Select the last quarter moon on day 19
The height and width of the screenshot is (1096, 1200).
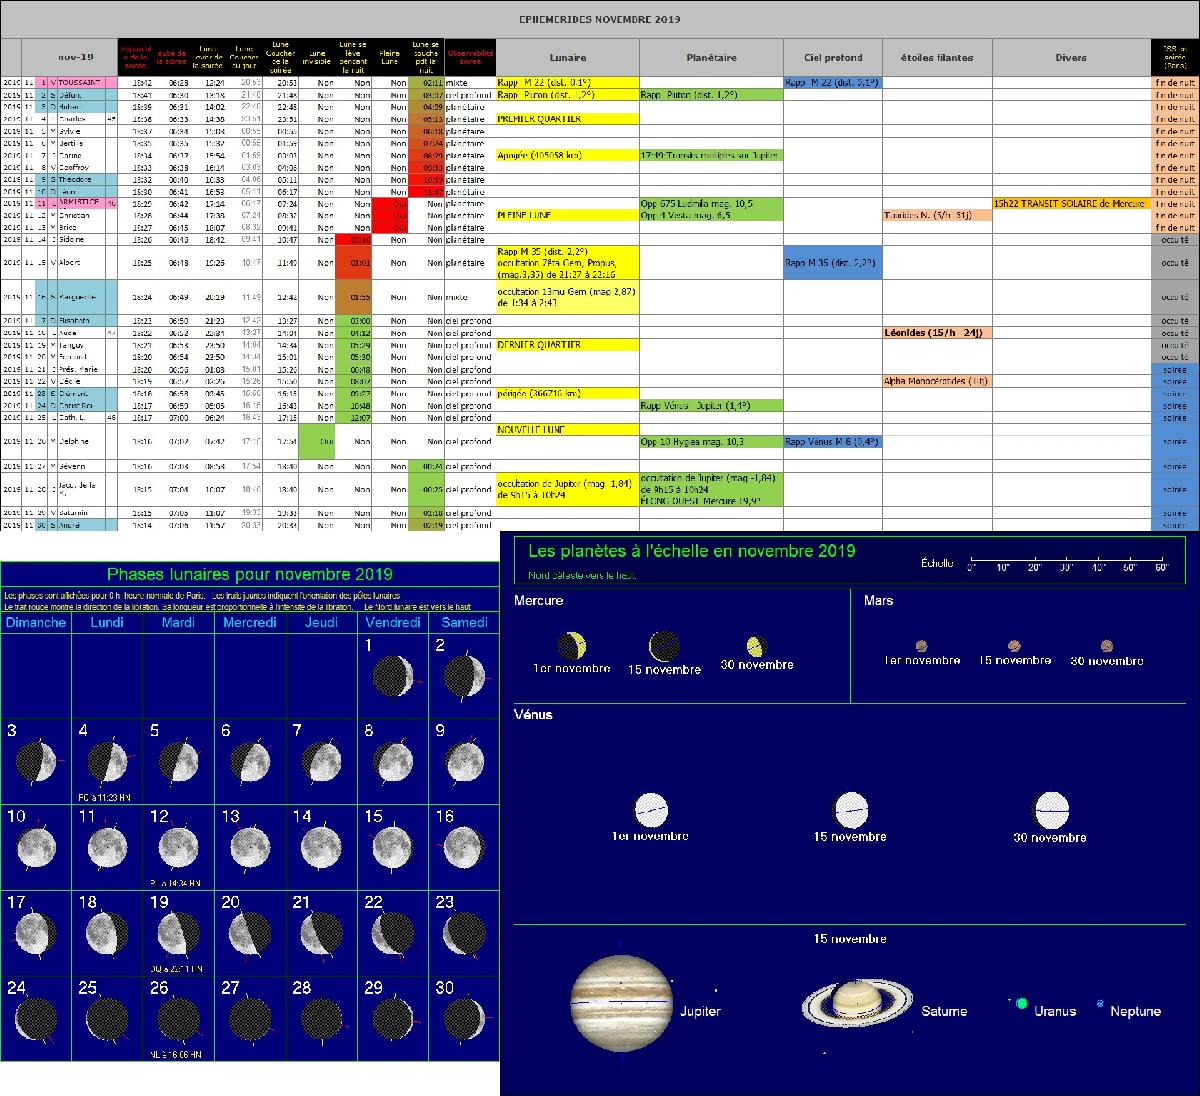pos(178,932)
